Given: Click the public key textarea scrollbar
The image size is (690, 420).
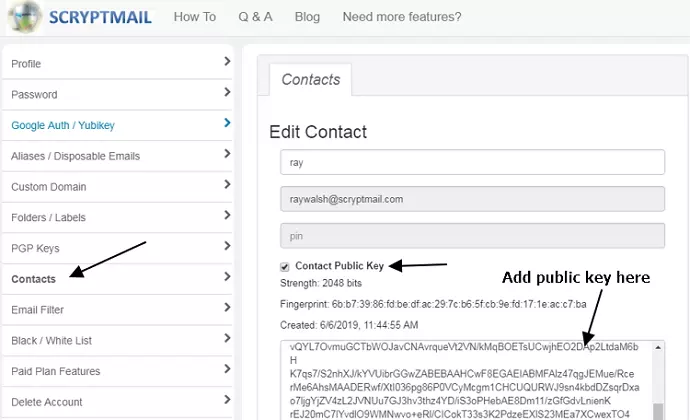Looking at the screenshot, I should (658, 380).
